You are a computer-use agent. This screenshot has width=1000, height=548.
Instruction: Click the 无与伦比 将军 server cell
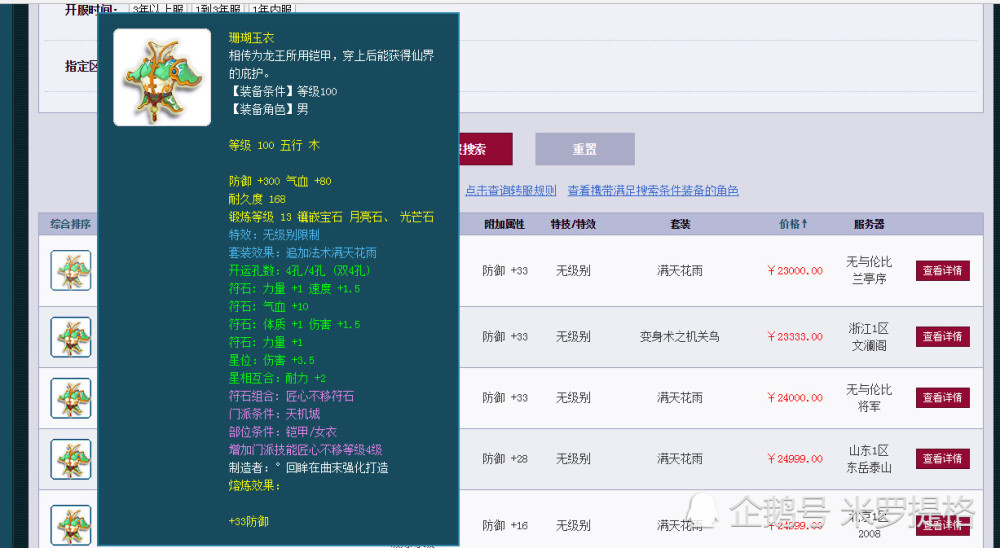tap(869, 397)
